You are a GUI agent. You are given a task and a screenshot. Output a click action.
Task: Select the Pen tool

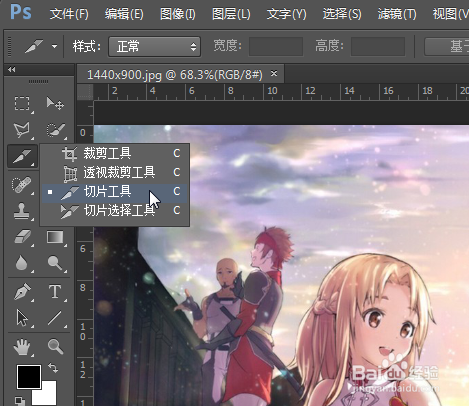click(x=22, y=292)
